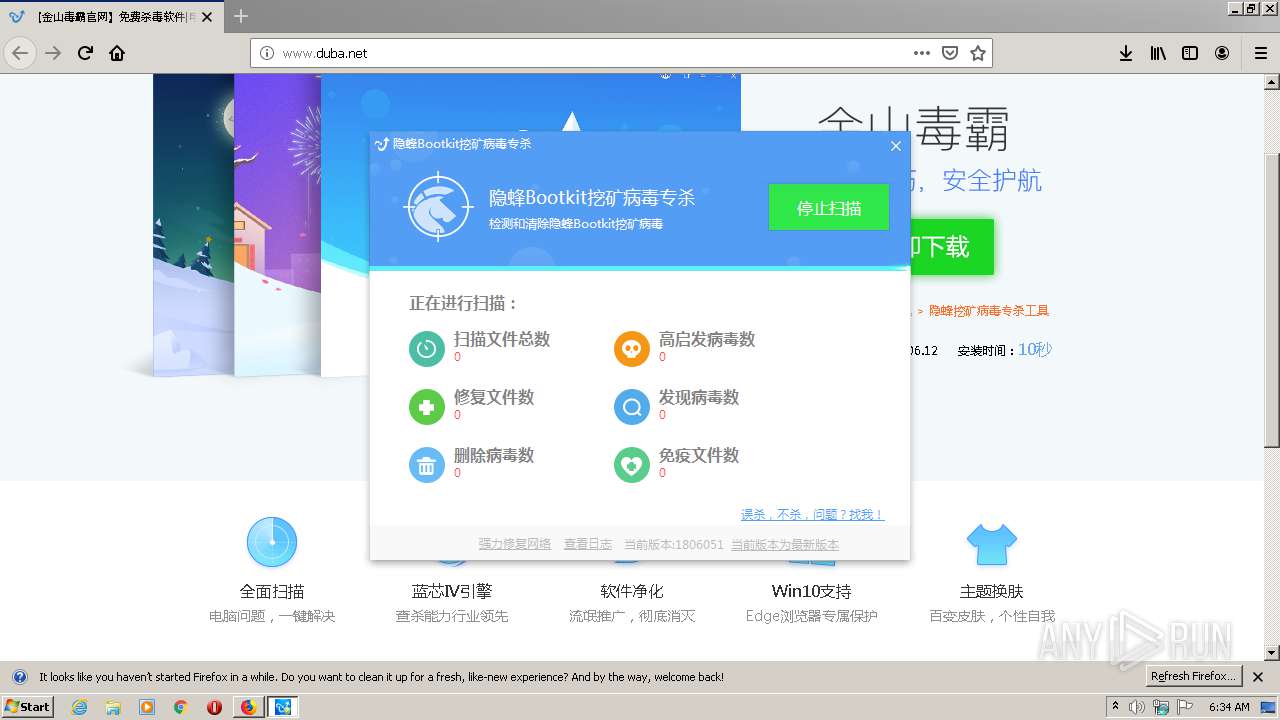
Task: Click the 6:34 AM system clock
Action: click(x=1229, y=707)
